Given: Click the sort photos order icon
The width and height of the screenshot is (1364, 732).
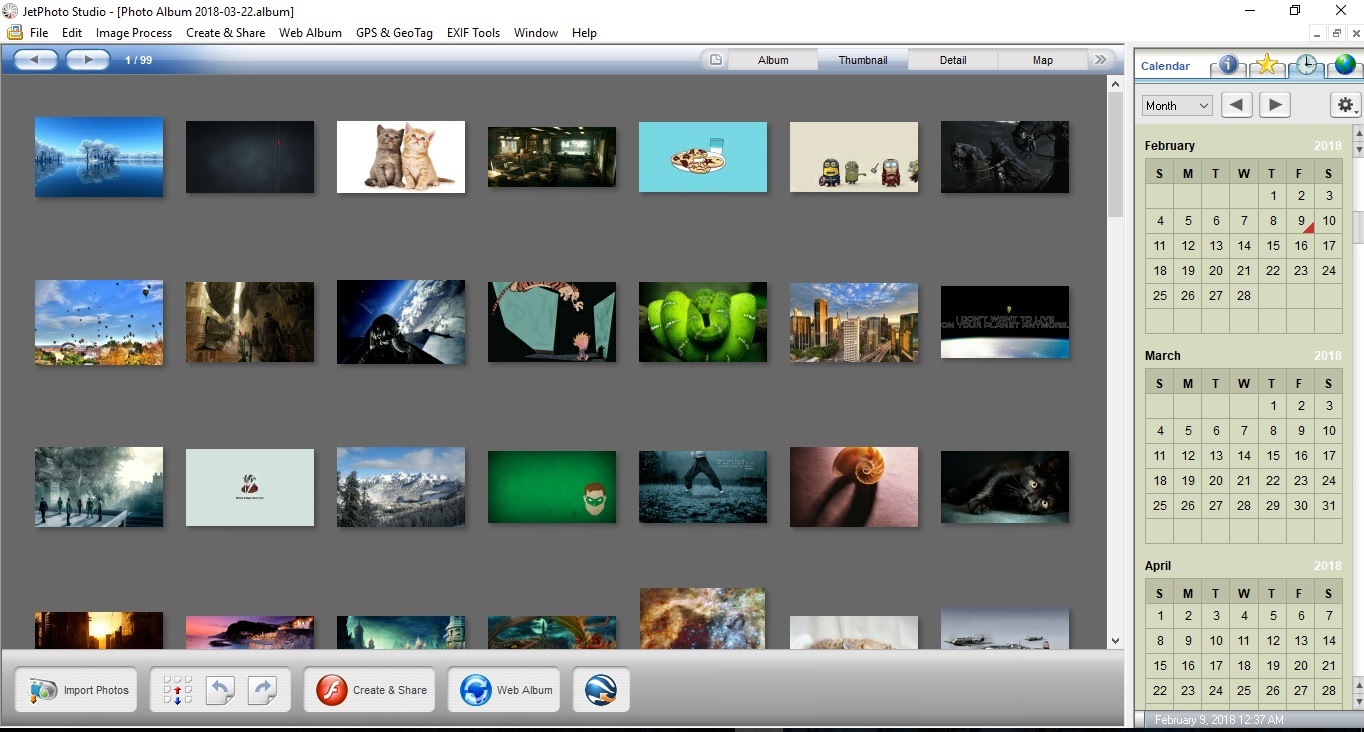Looking at the screenshot, I should 177,689.
